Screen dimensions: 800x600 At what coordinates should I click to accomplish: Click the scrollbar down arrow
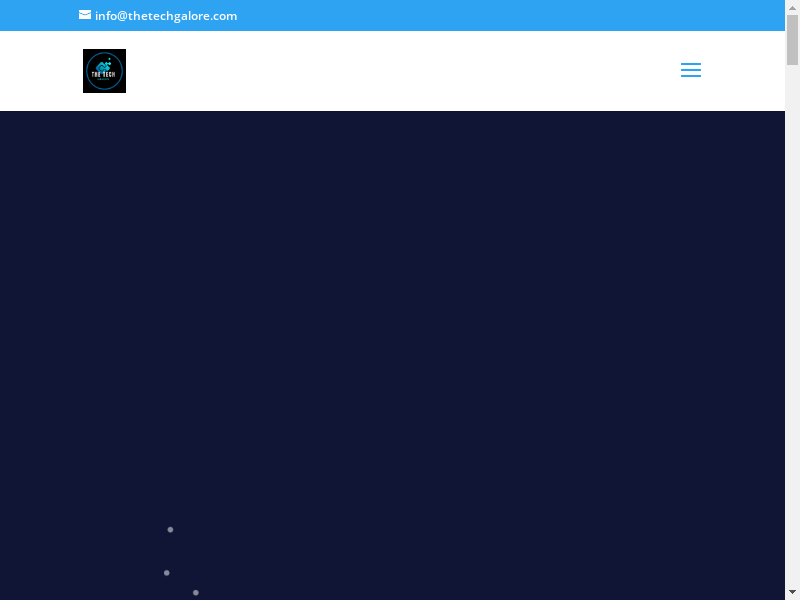tap(792, 592)
